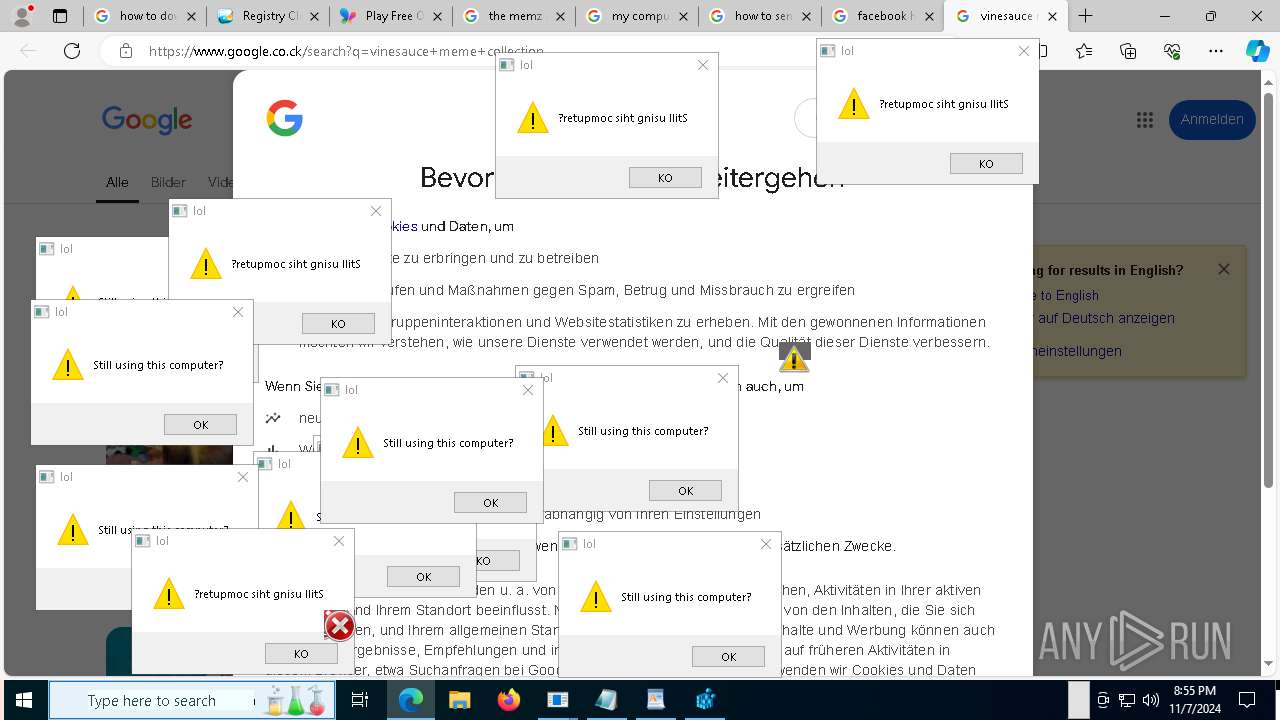Click KO in the mirrored dialog beside the red error icon

(x=301, y=653)
